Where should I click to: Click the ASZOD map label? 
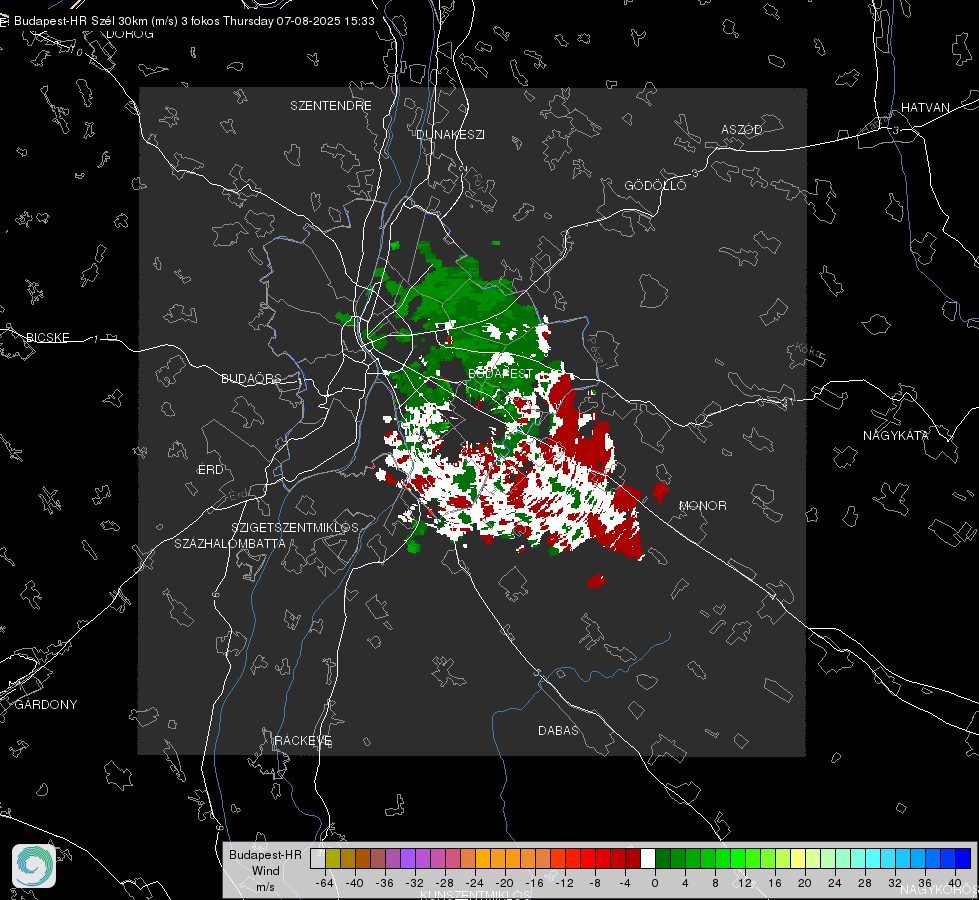click(x=742, y=130)
